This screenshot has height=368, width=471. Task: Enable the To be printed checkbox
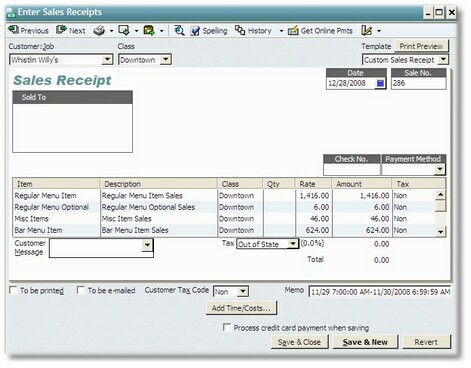[13, 290]
